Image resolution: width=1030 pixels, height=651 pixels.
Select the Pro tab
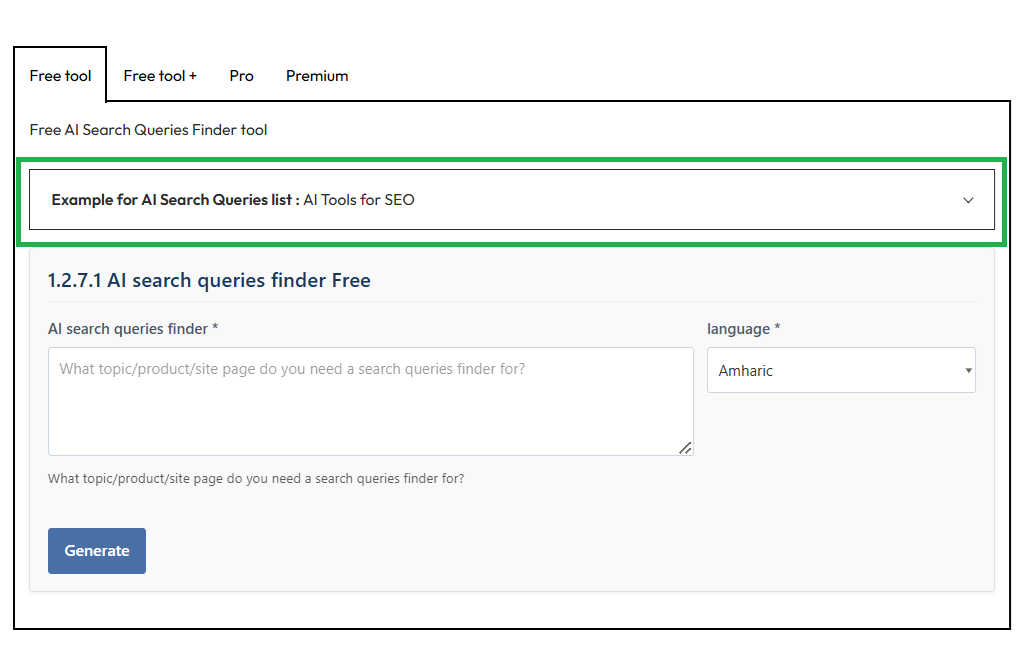tap(241, 76)
